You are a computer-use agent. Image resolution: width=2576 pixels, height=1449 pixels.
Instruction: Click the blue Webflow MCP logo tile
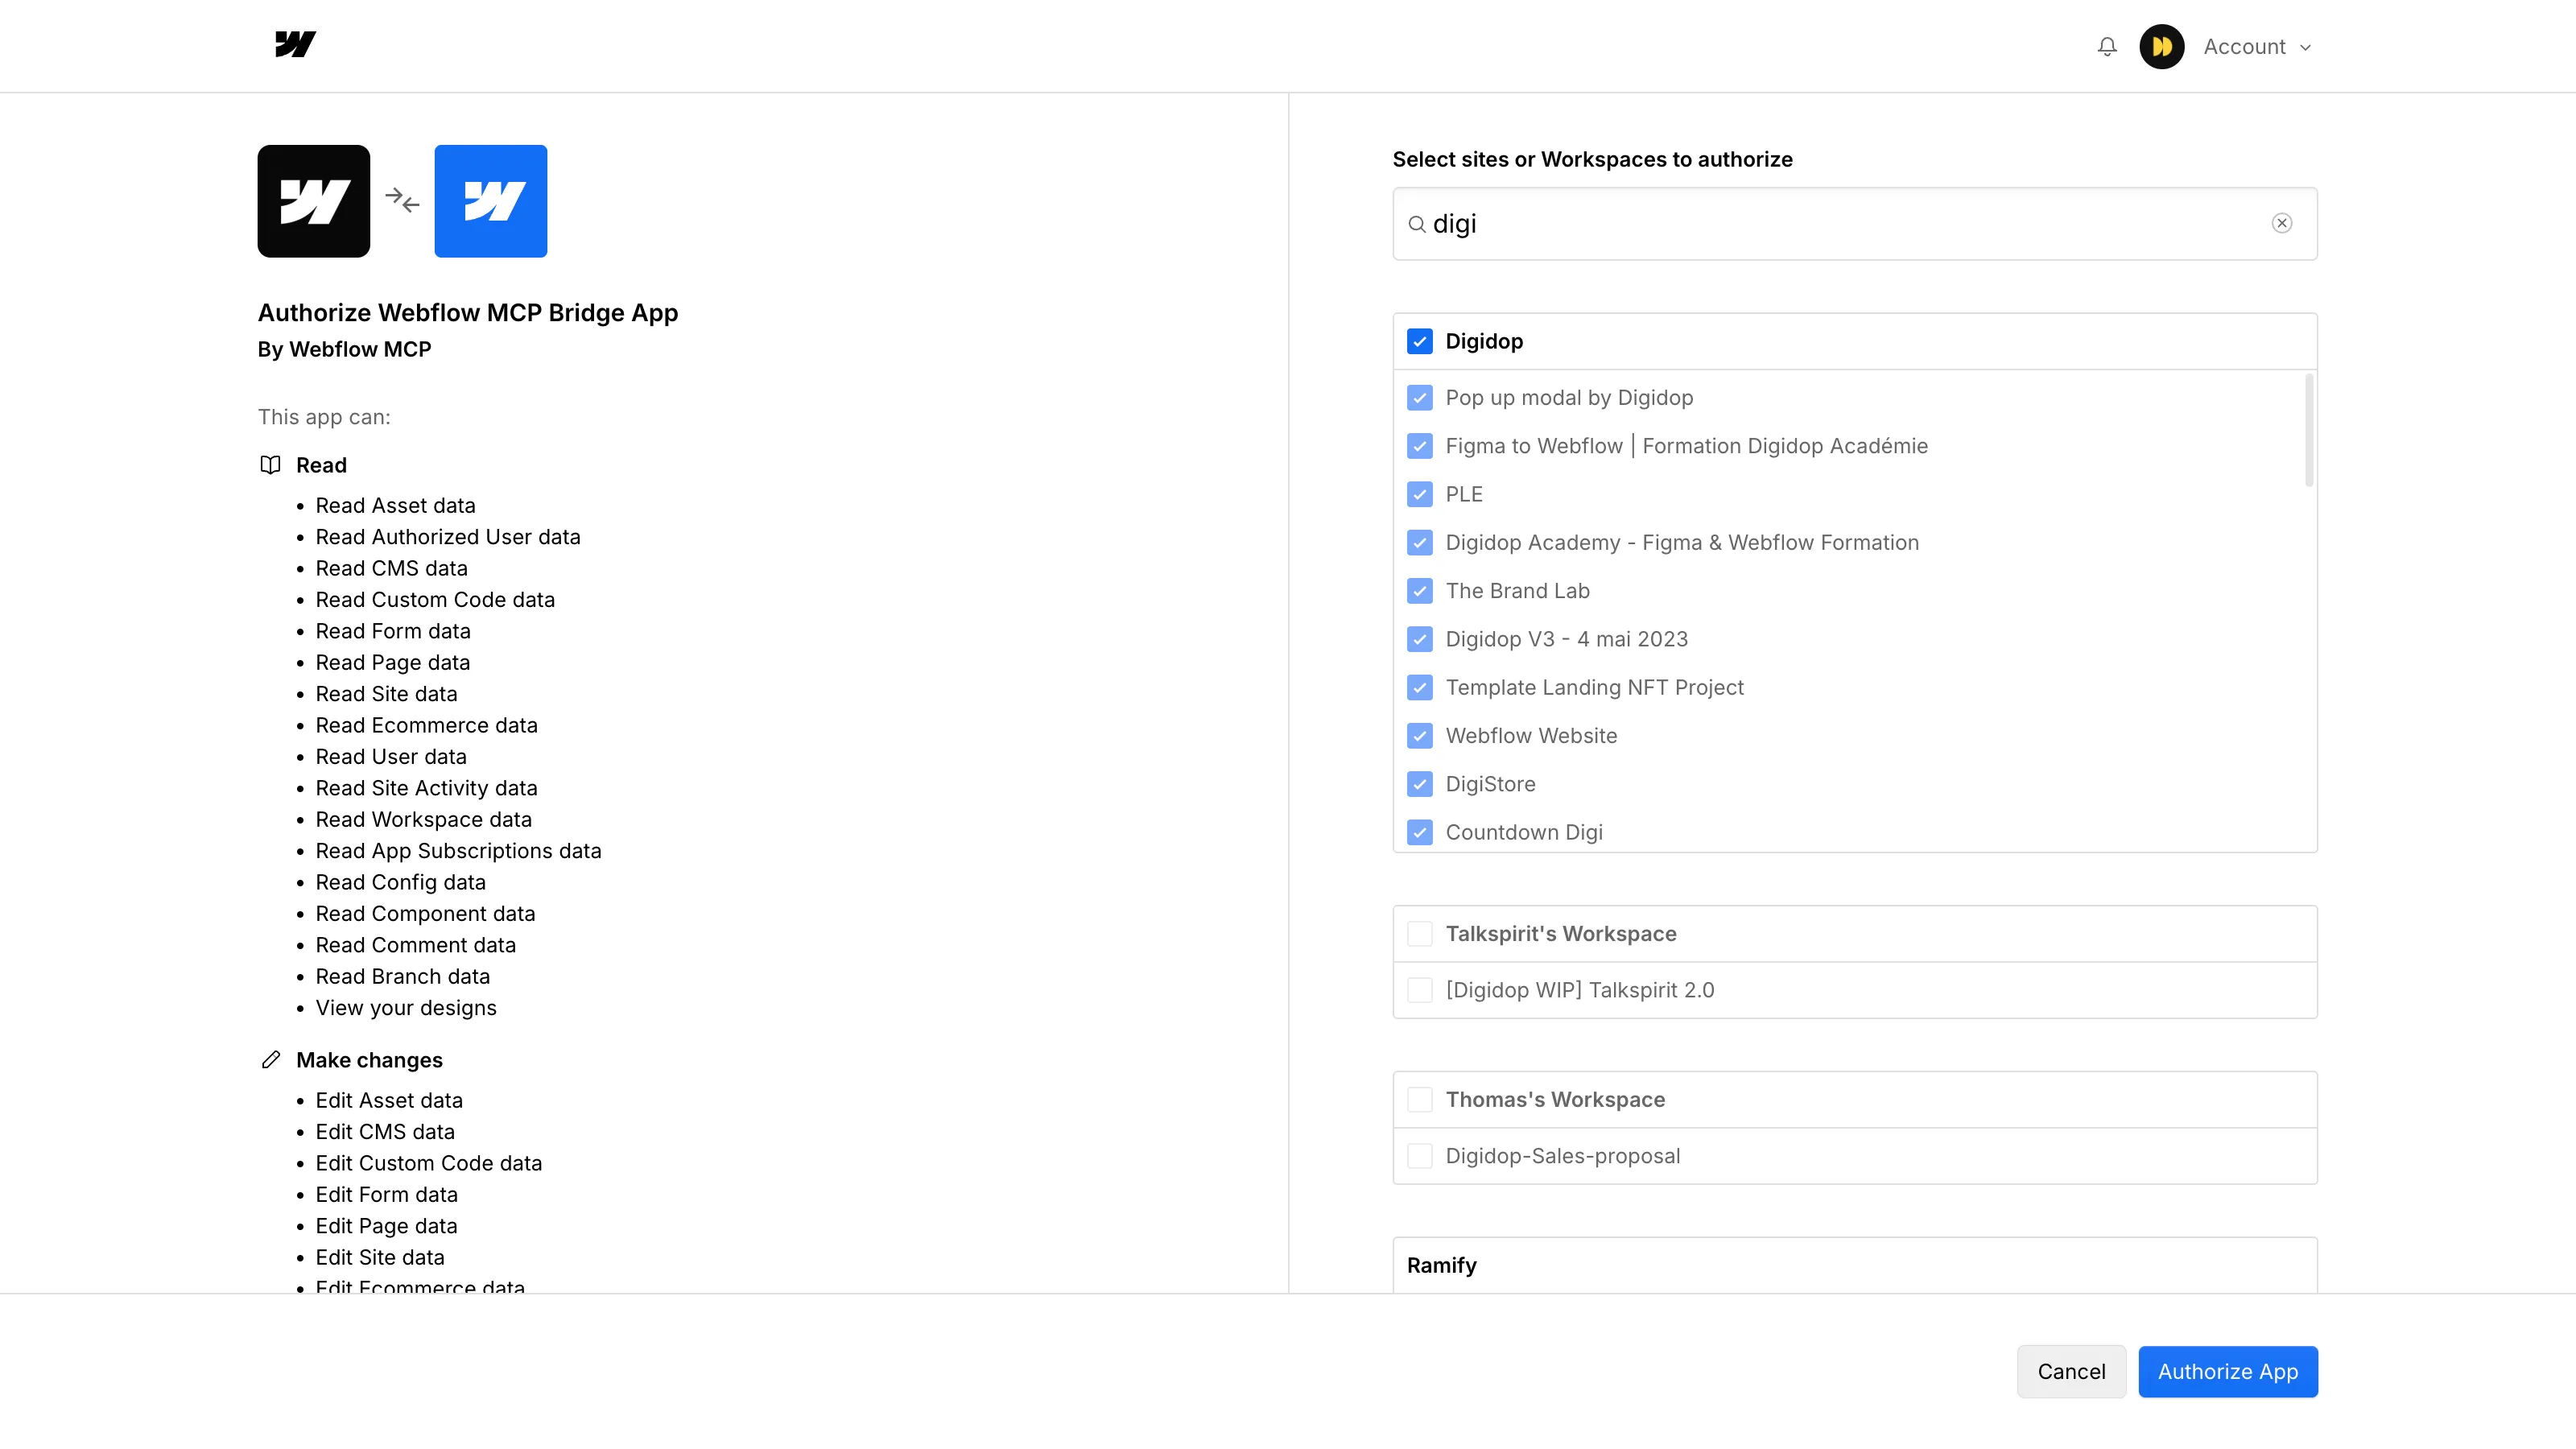491,201
